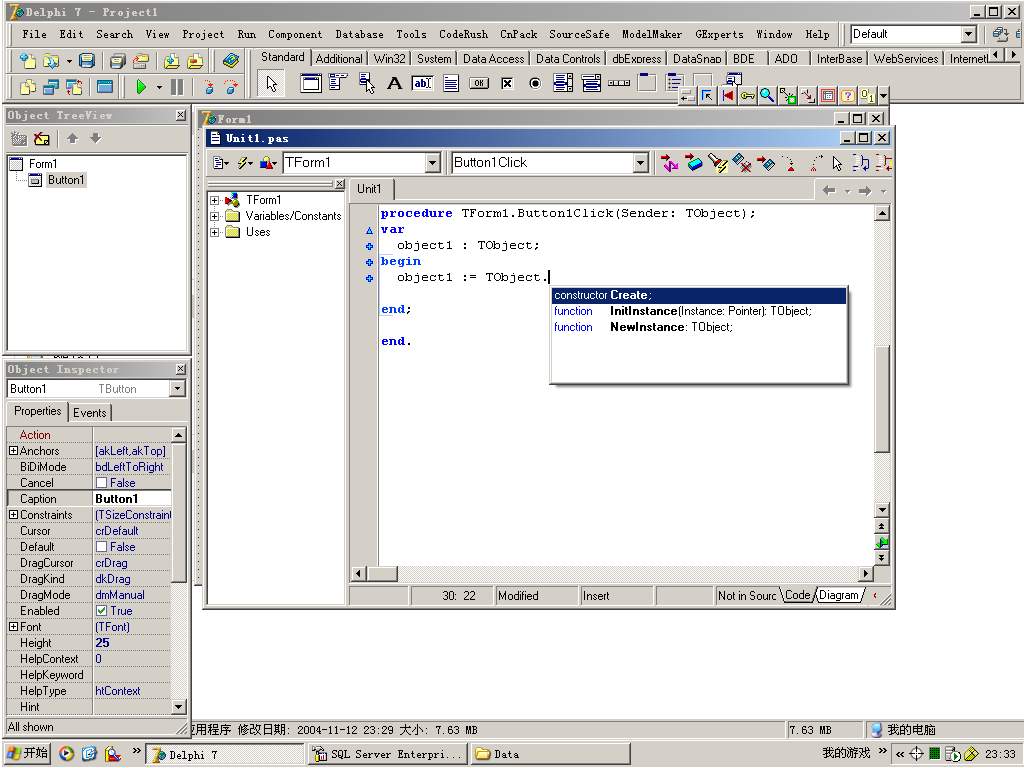This screenshot has width=1024, height=768.
Task: Click the magnifier search icon in floating toolbar
Action: pos(767,96)
